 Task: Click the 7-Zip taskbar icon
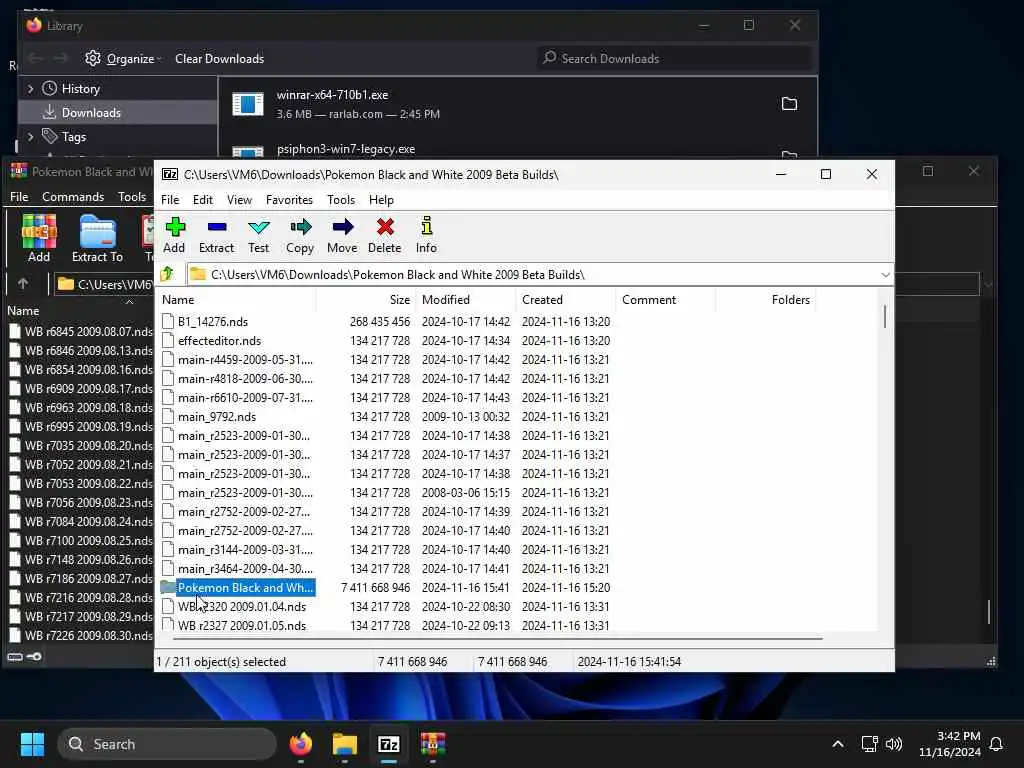[x=389, y=744]
